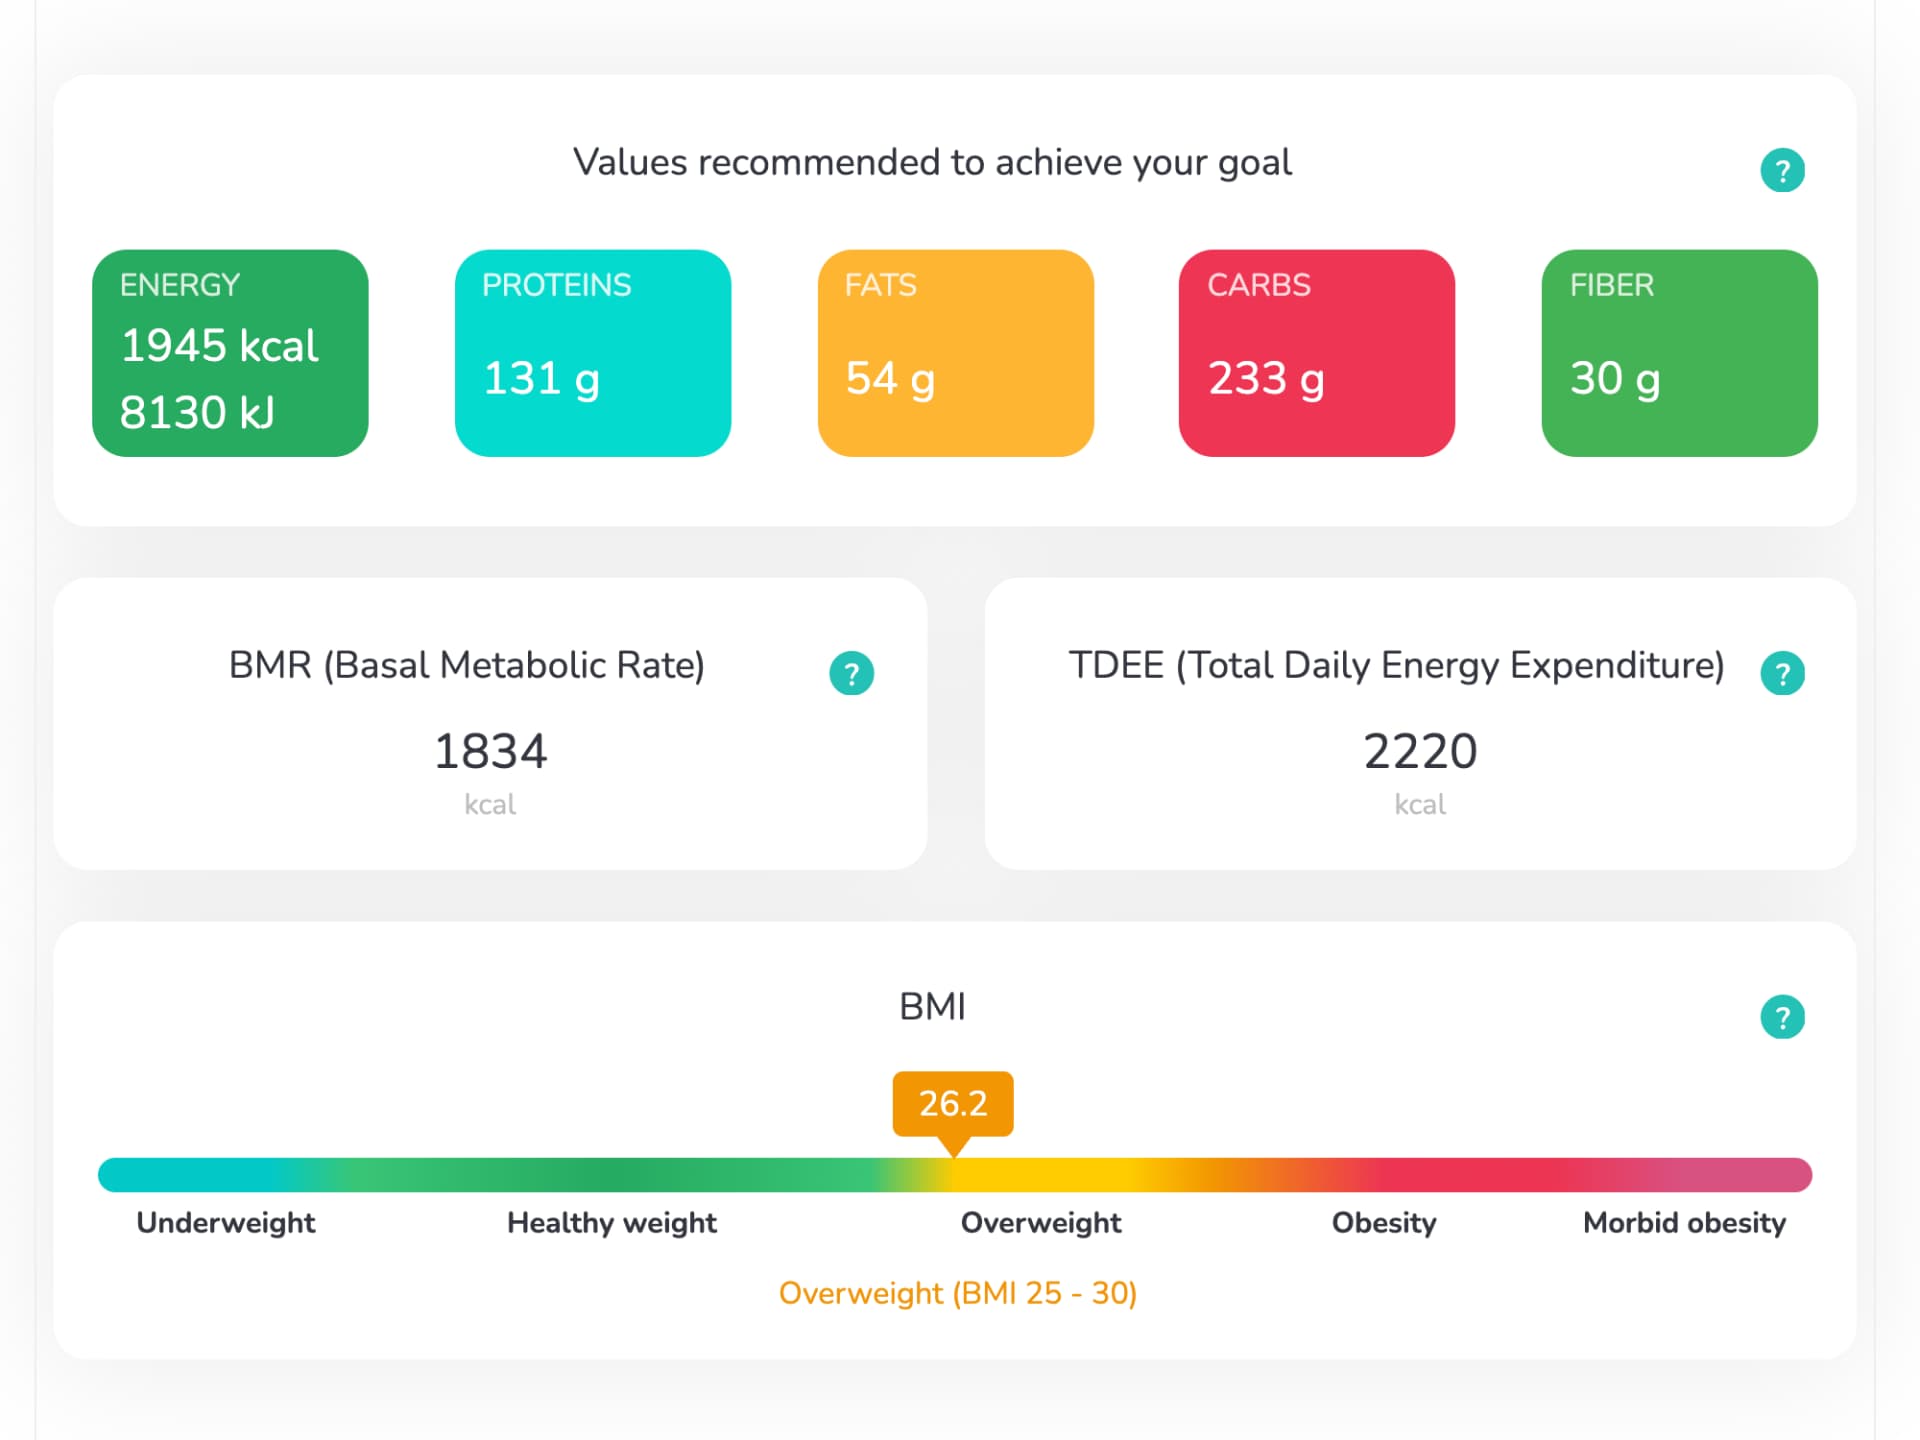Click the Overweight (BMI 25 - 30) link
The image size is (1920, 1440).
[x=959, y=1292]
